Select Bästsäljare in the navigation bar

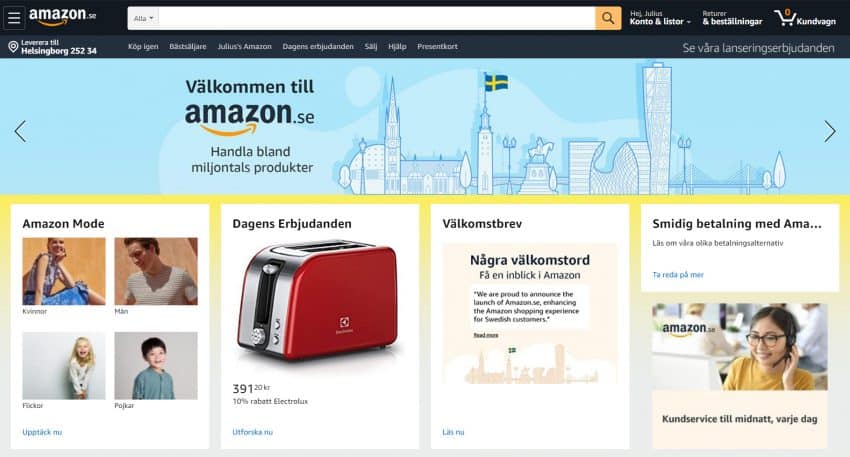(x=188, y=47)
